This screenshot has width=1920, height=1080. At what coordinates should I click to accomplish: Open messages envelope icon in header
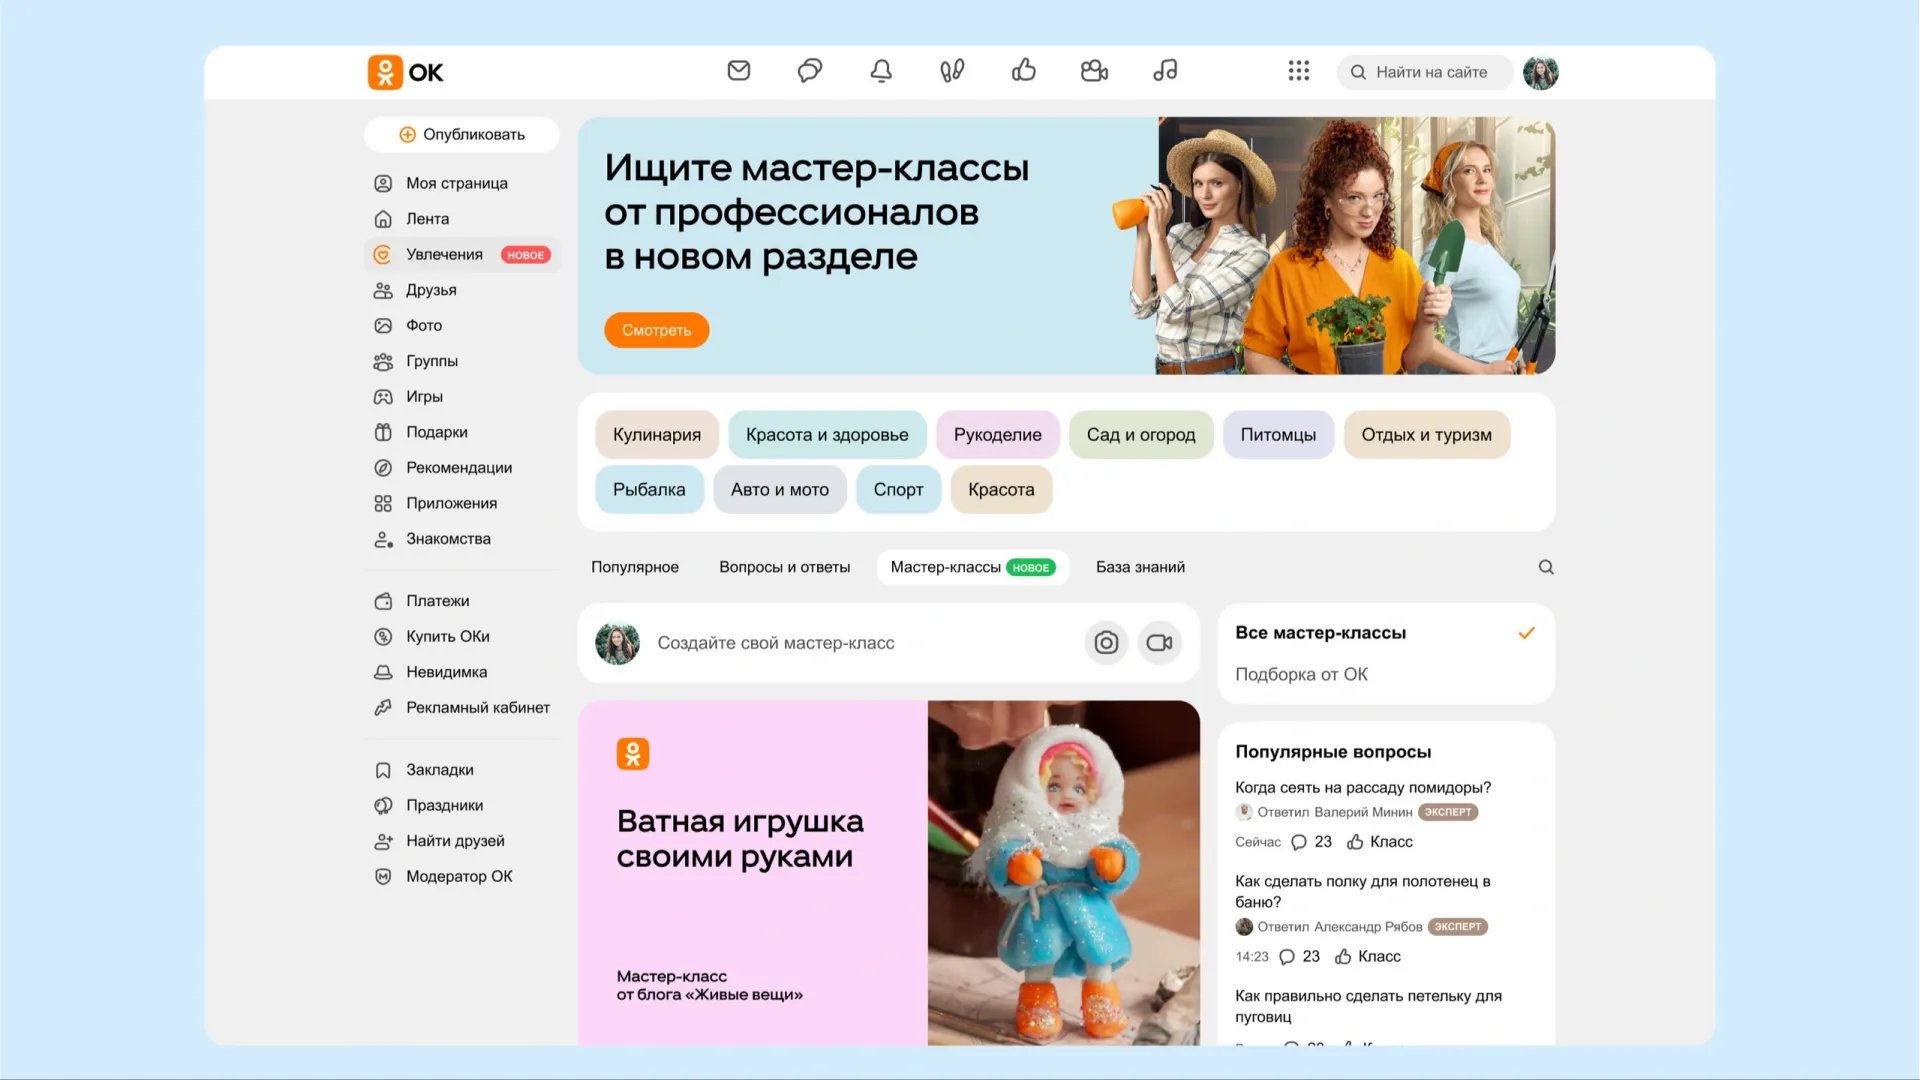[x=739, y=71]
